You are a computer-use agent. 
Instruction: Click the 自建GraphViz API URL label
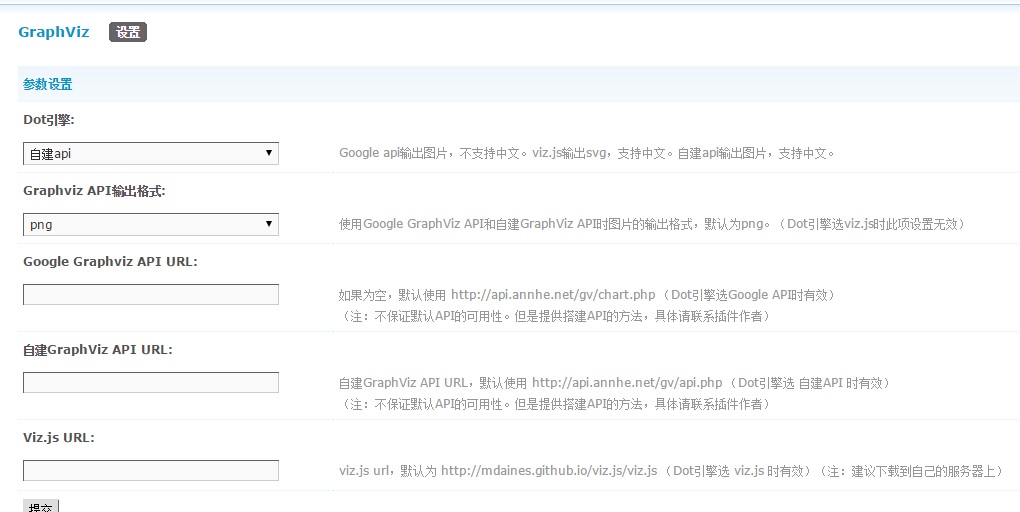coord(98,350)
